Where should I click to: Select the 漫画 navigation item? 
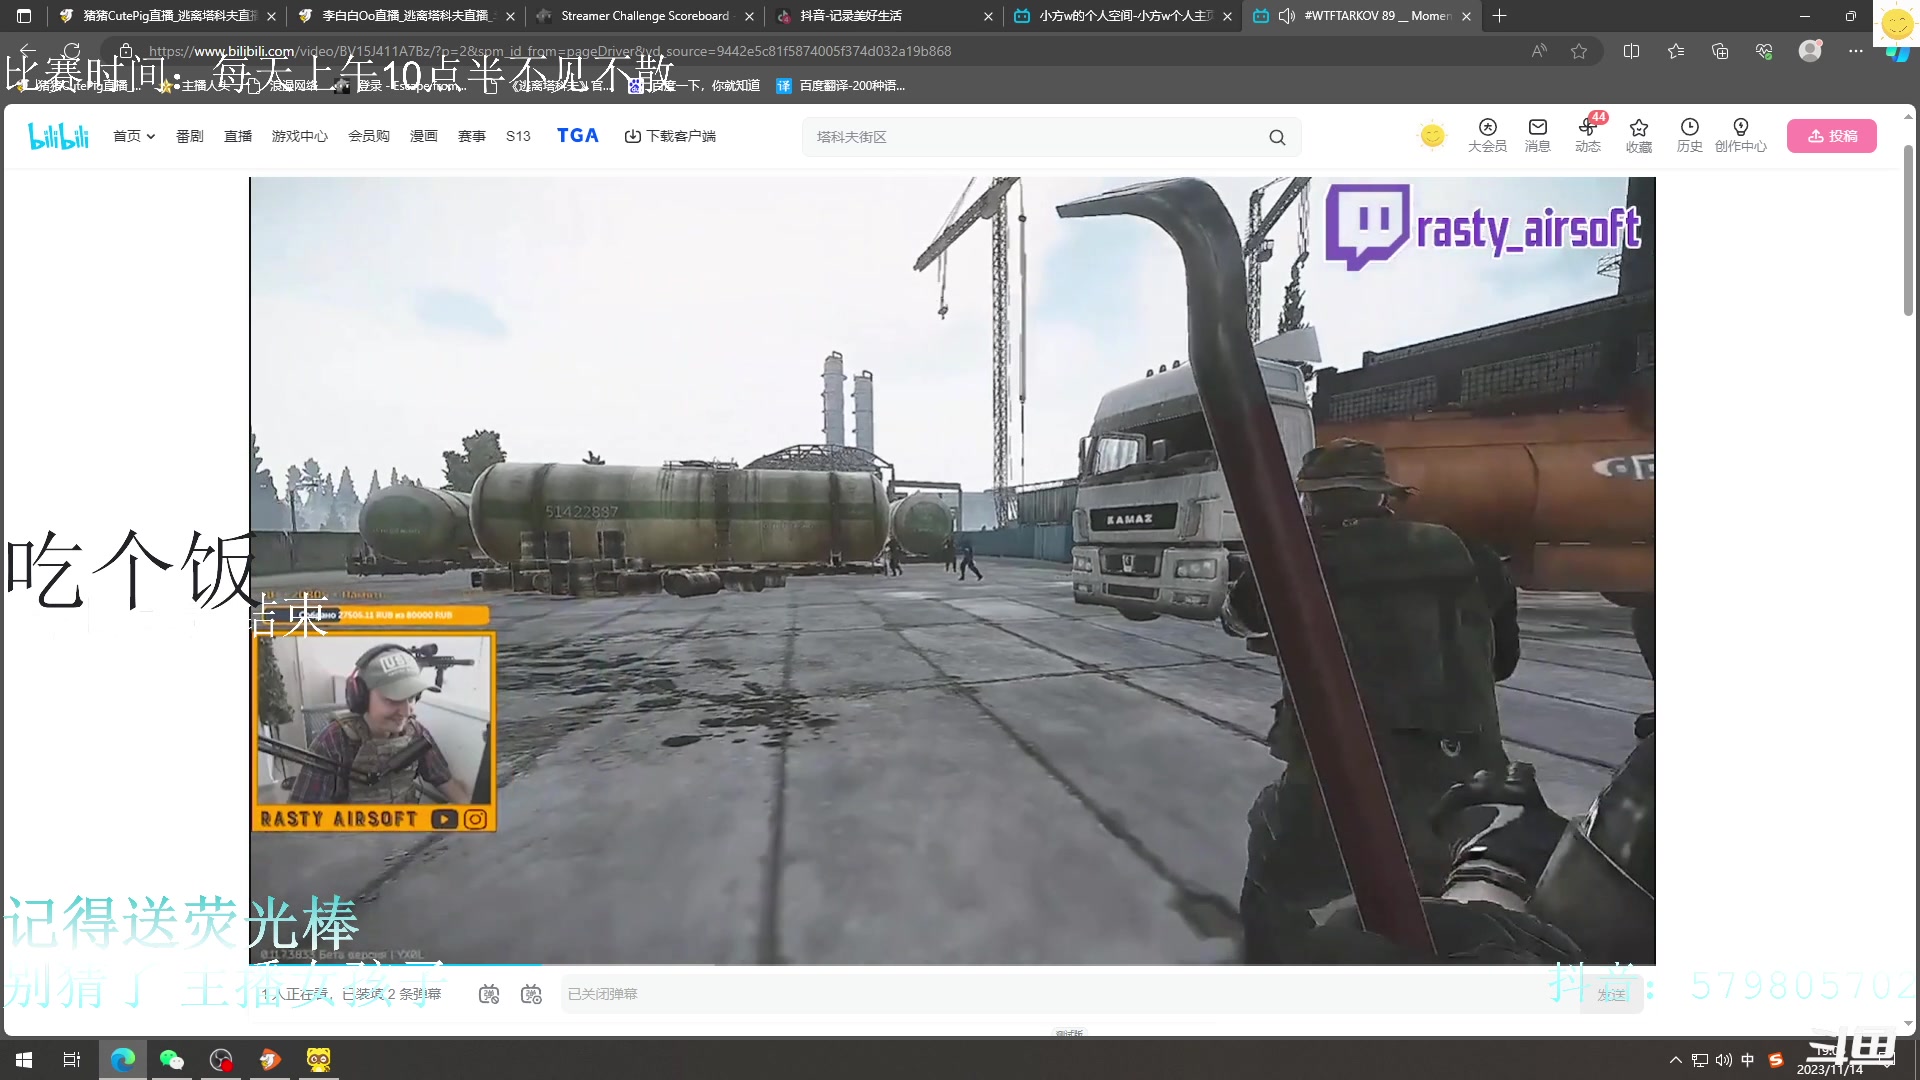pos(424,136)
